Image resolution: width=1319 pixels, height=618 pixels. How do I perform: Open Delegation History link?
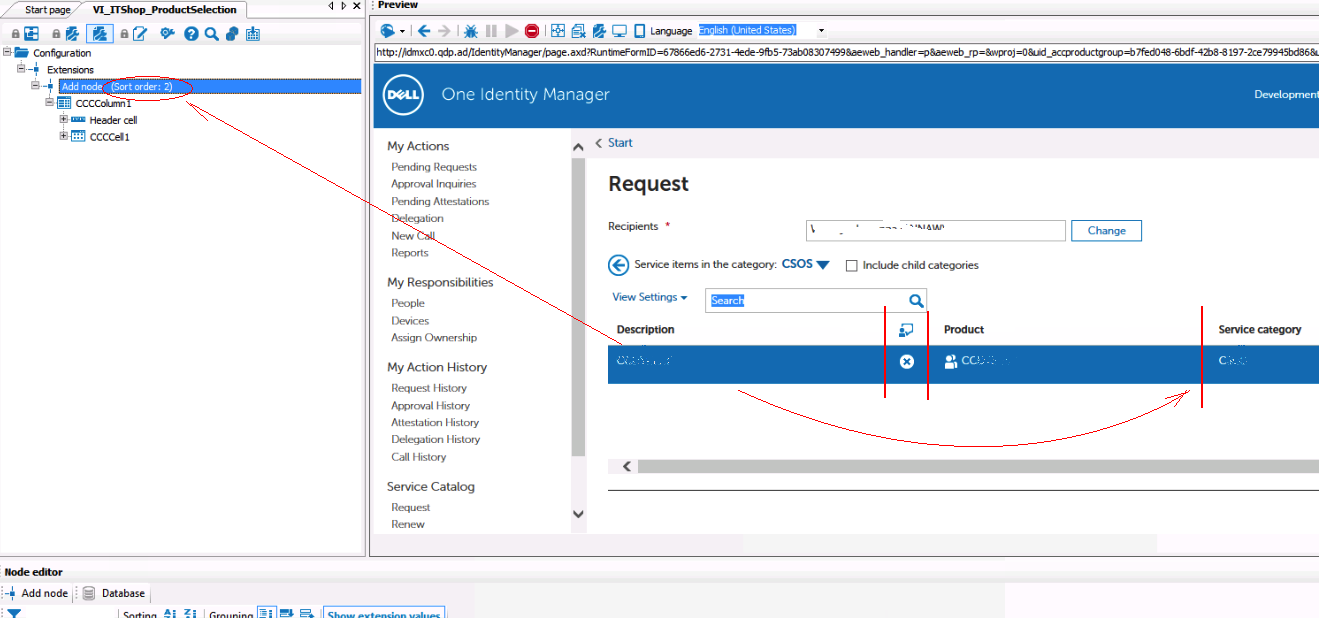click(436, 440)
